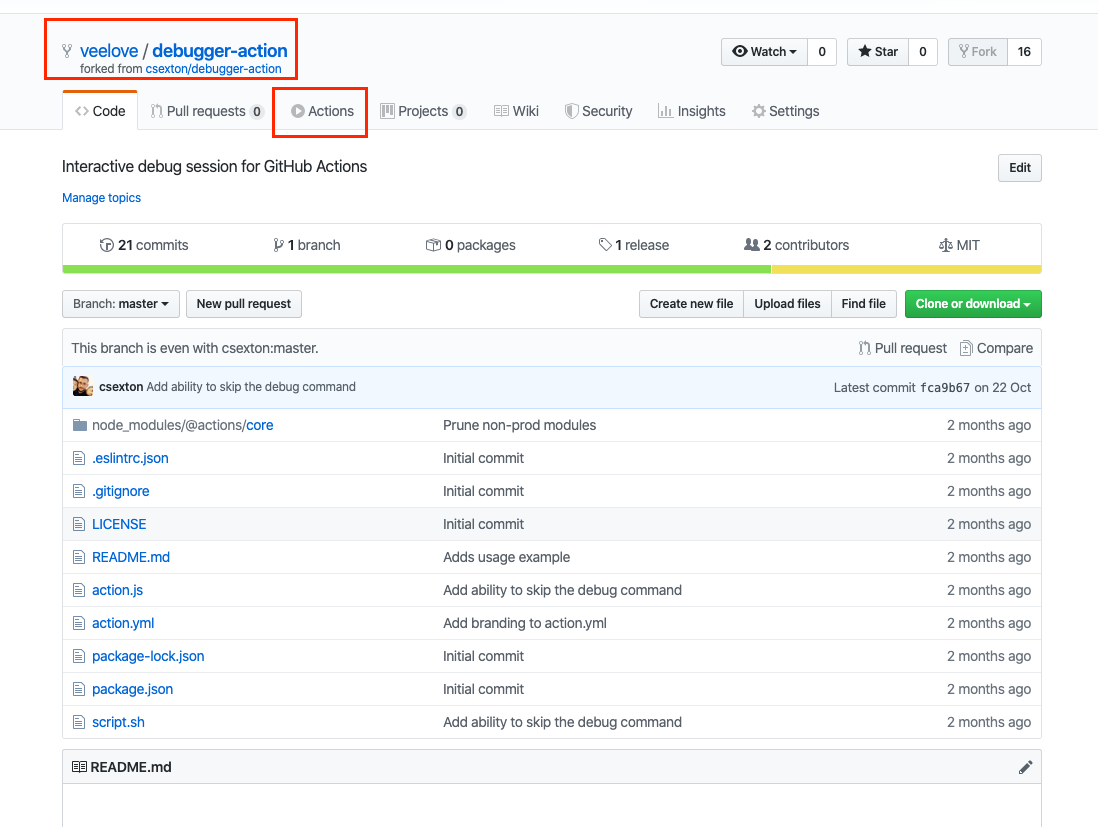Click the file icon beside README.md row
Screen dimensions: 1098x827
pyautogui.click(x=79, y=557)
